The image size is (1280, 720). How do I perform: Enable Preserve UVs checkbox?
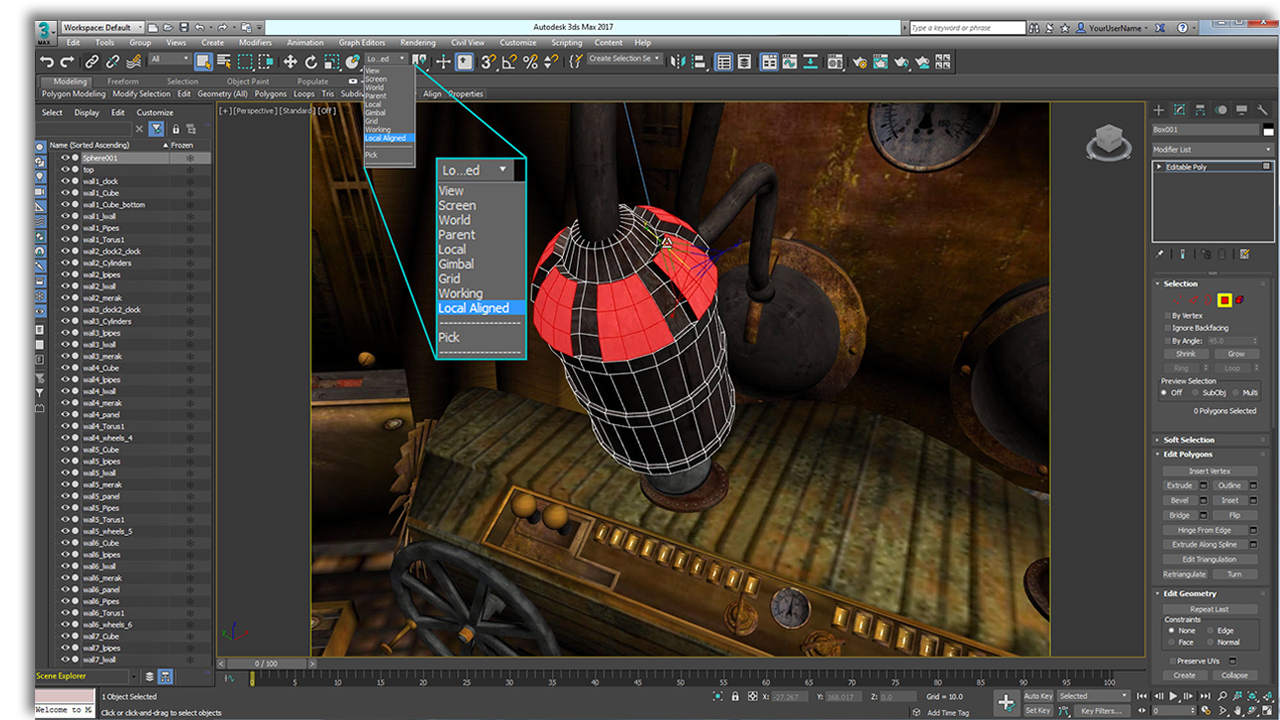pos(1172,661)
